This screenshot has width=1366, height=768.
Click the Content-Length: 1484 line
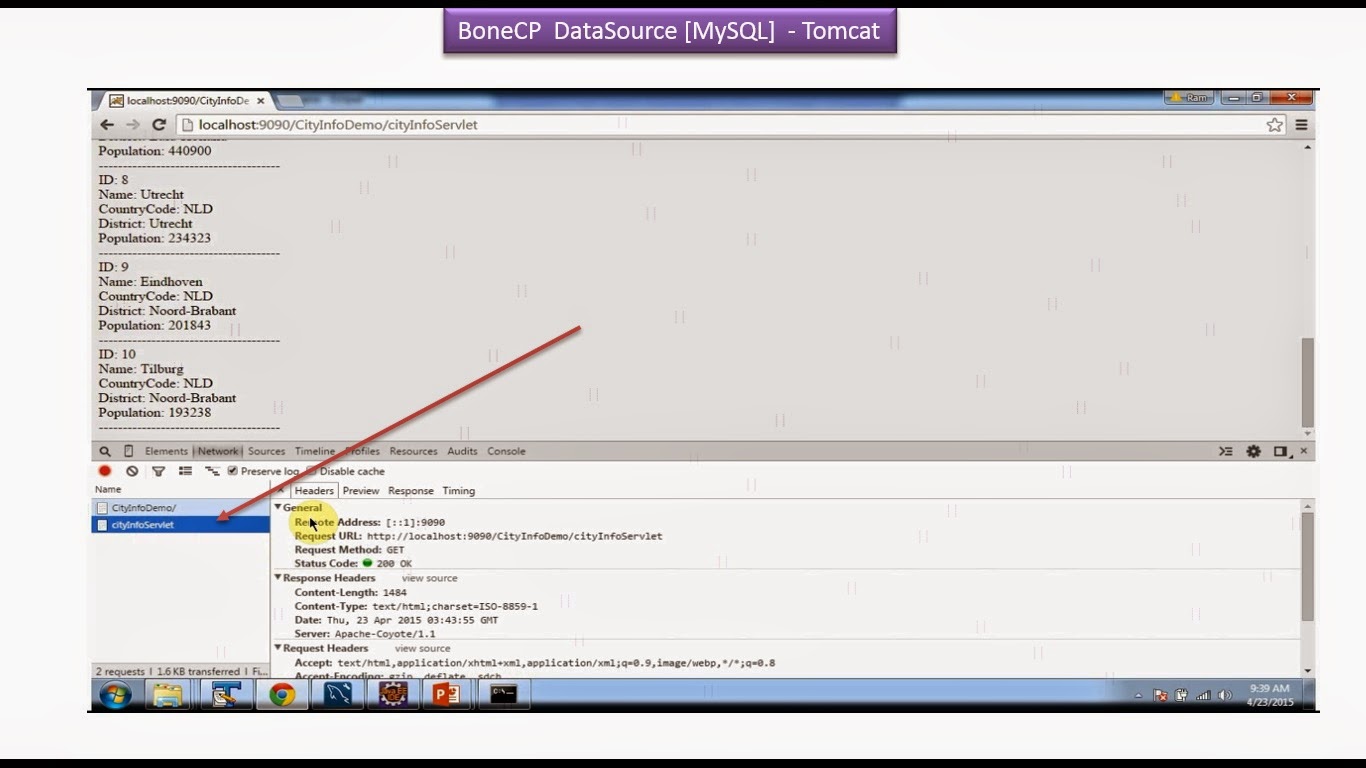tap(350, 592)
